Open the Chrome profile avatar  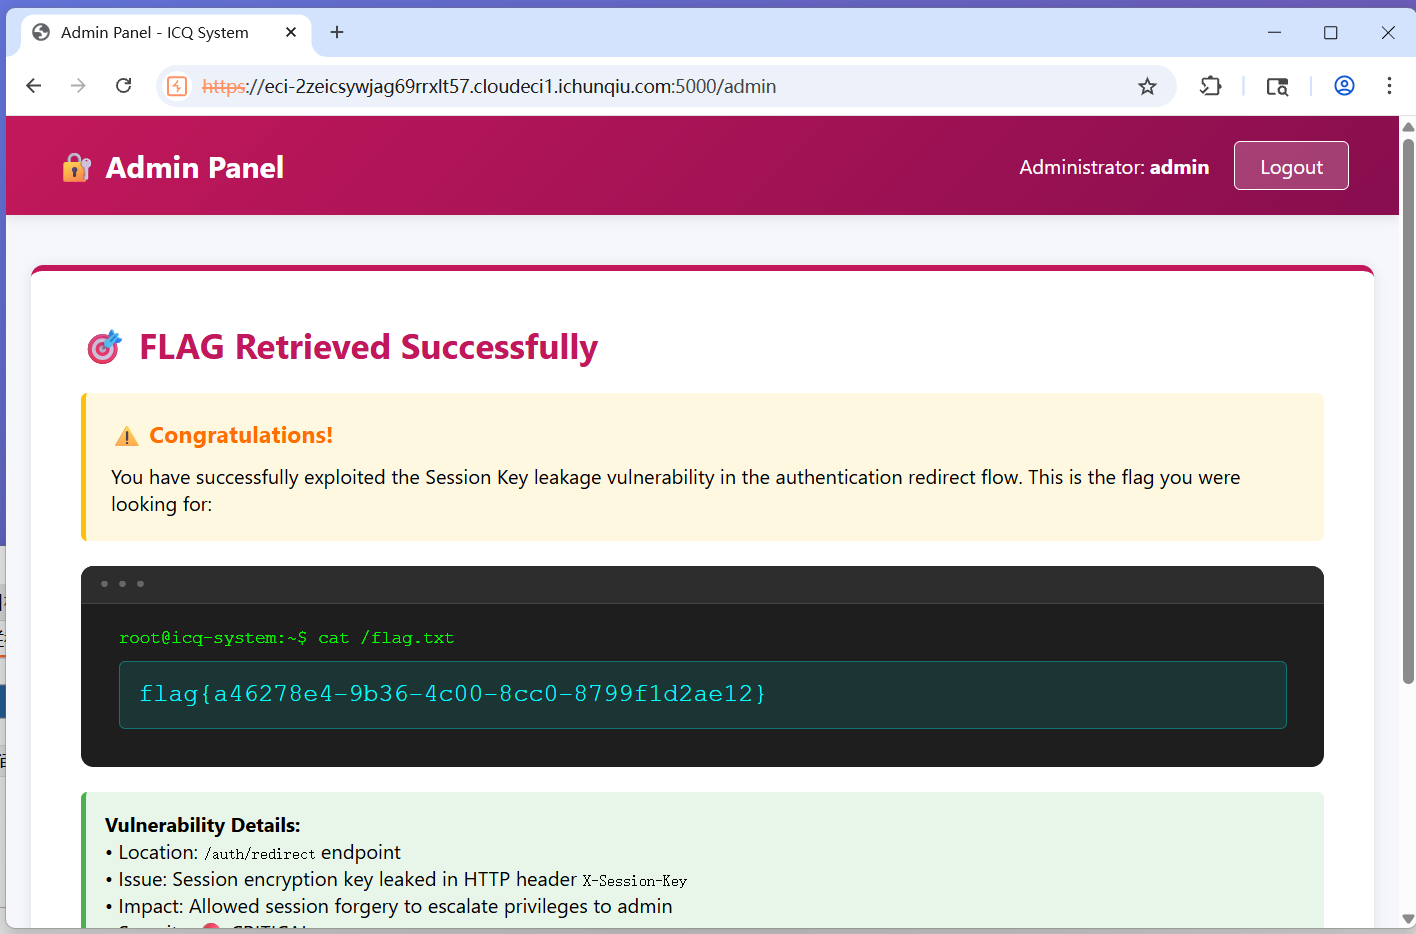click(1344, 86)
